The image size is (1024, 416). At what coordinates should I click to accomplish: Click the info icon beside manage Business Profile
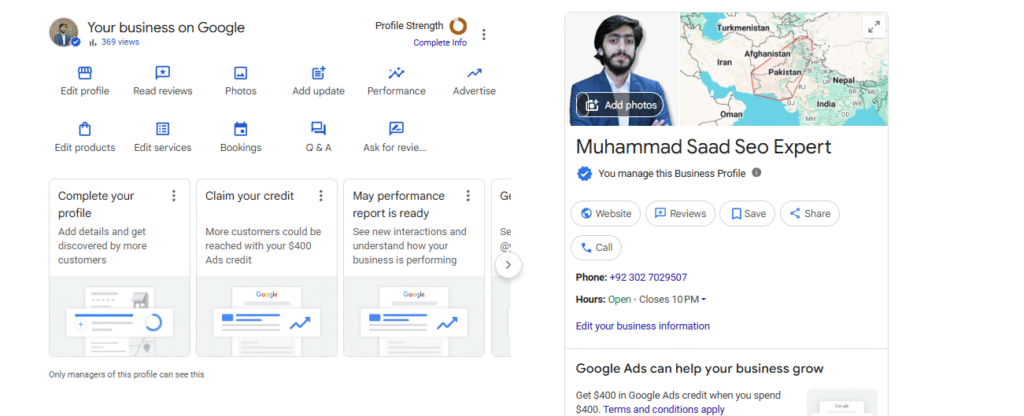click(756, 173)
